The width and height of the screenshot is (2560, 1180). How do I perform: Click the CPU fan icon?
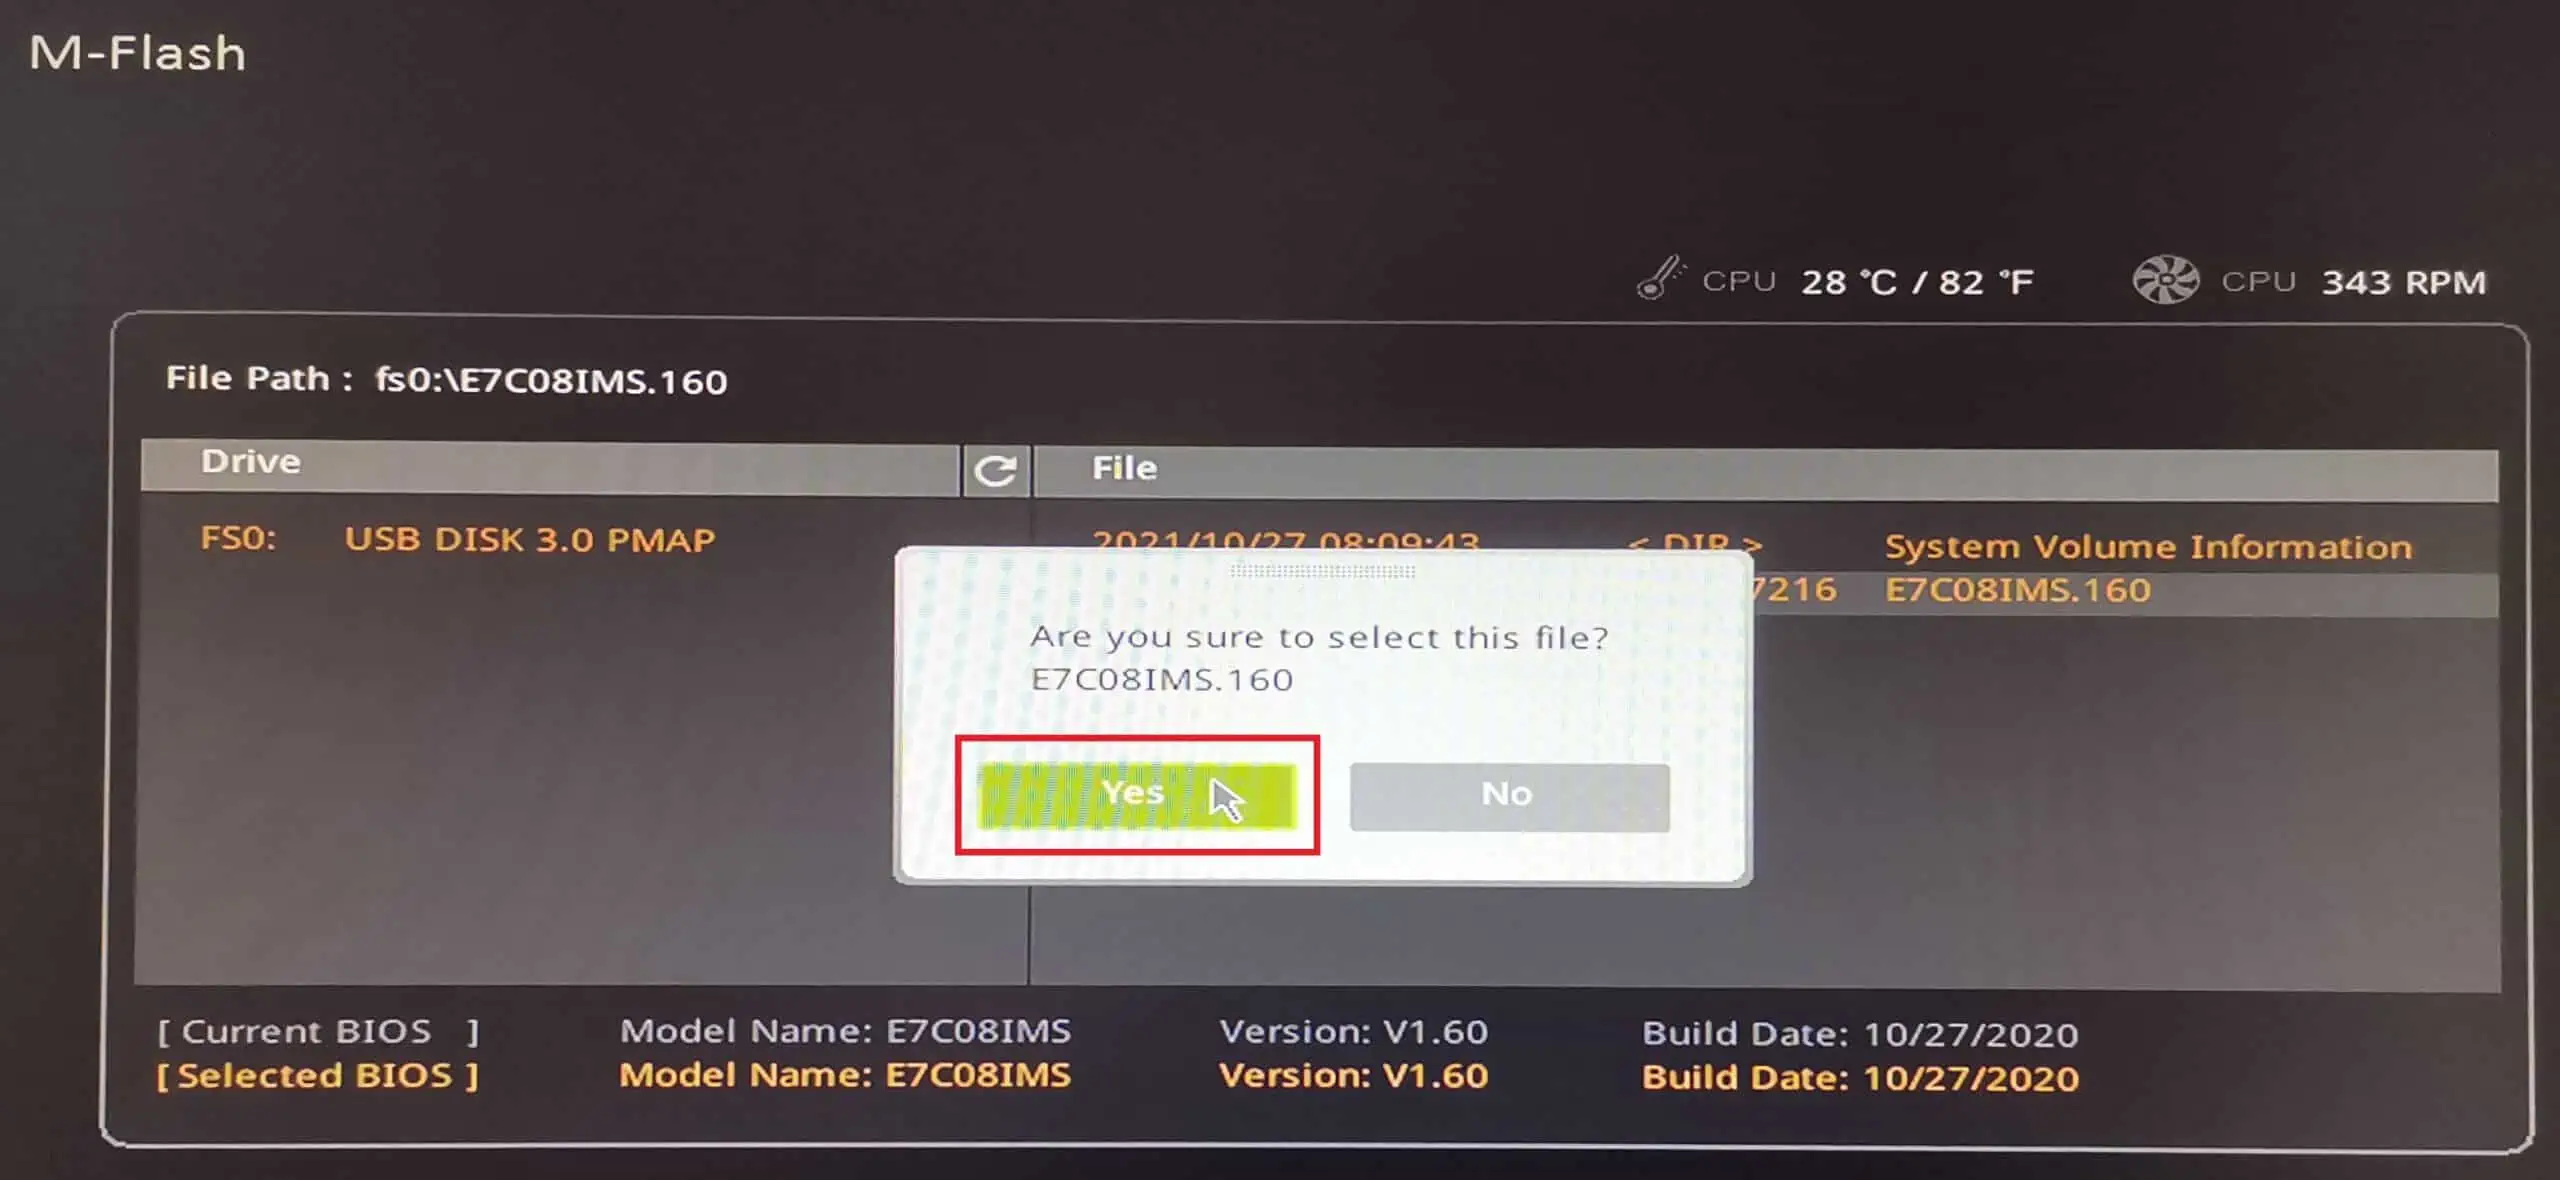pyautogui.click(x=2165, y=279)
